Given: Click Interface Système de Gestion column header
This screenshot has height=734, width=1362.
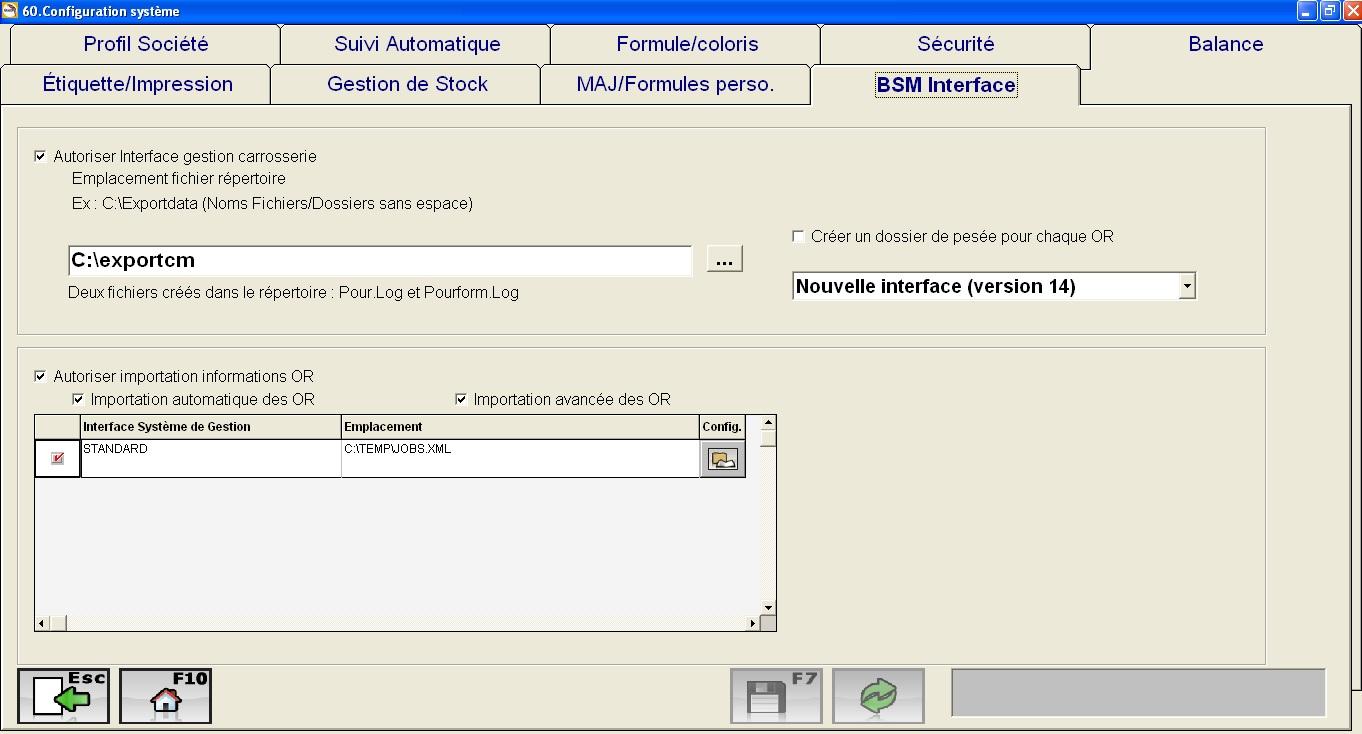Looking at the screenshot, I should (211, 427).
